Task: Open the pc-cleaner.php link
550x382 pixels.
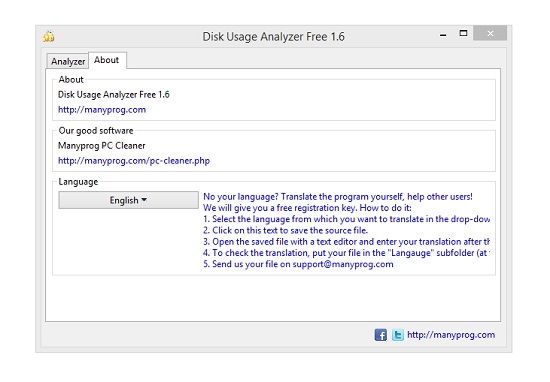Action: point(134,161)
